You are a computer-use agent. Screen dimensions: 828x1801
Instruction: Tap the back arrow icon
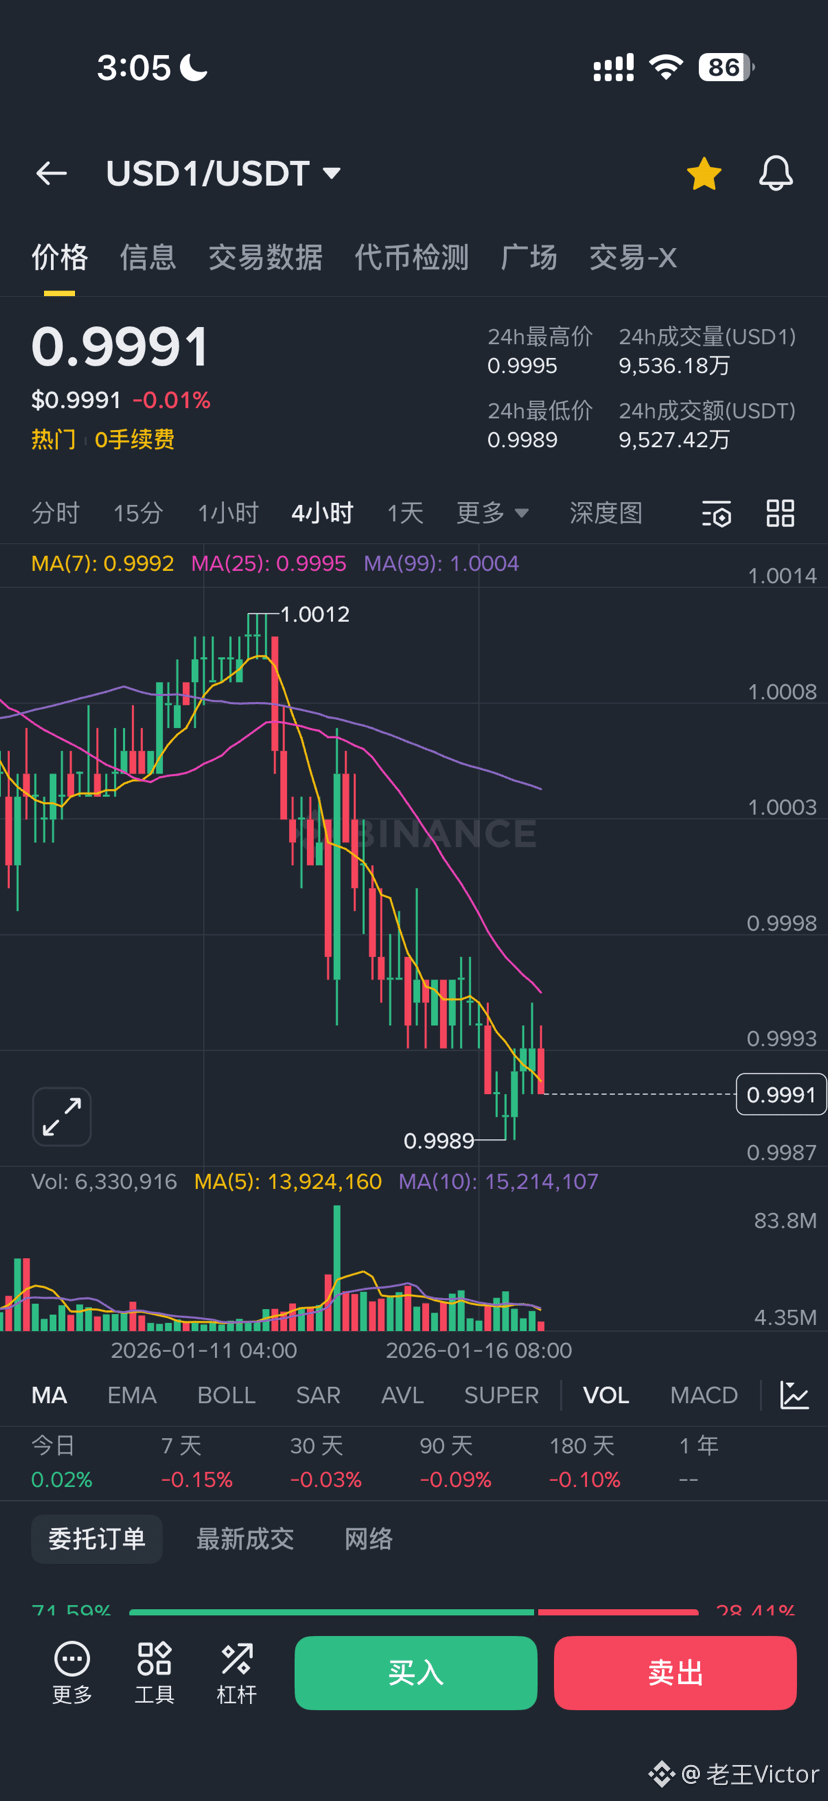tap(52, 173)
